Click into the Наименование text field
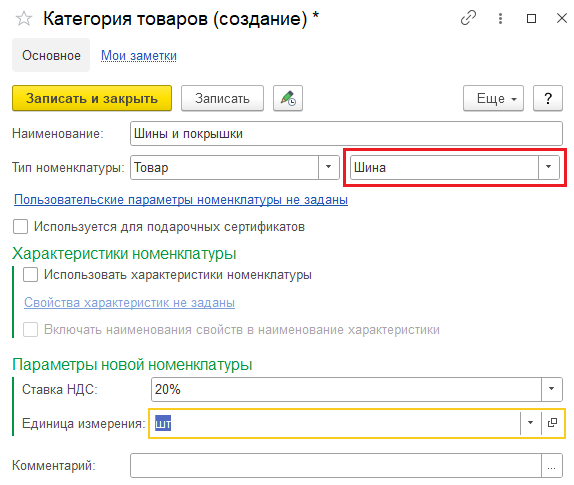Image resolution: width=574 pixels, height=485 pixels. [x=346, y=134]
